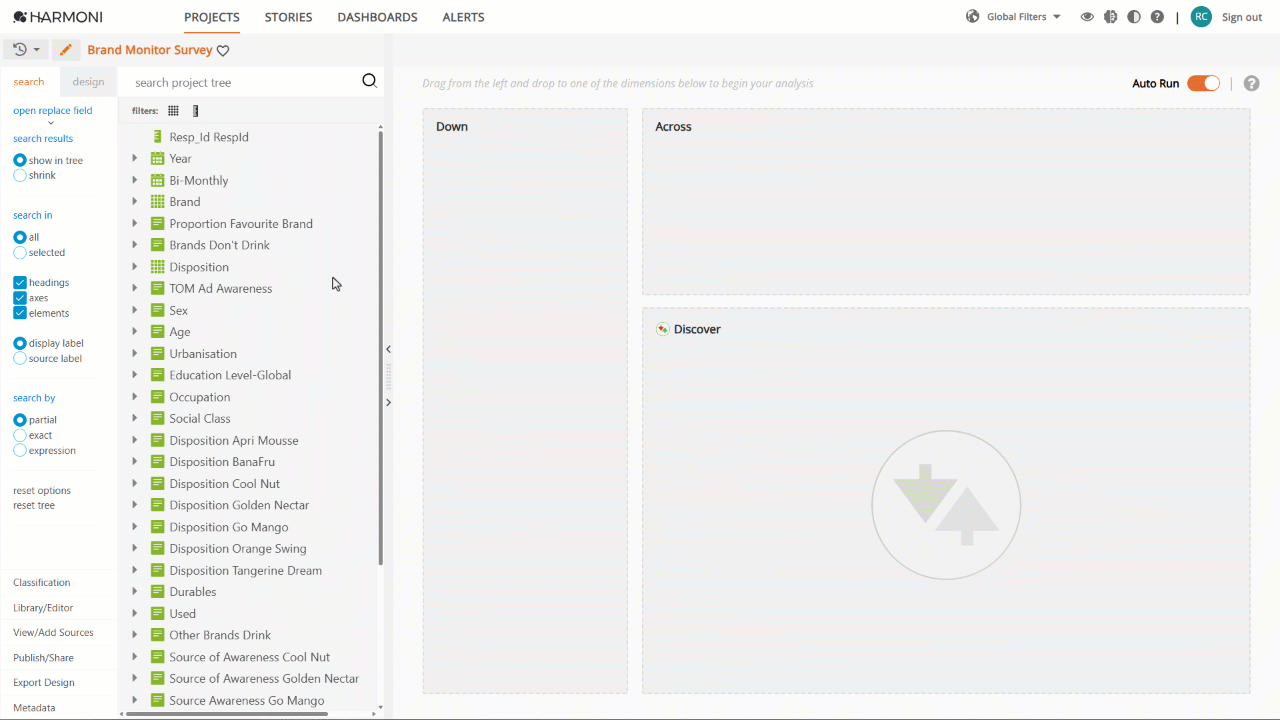
Task: Click the Discover icon
Action: point(662,329)
